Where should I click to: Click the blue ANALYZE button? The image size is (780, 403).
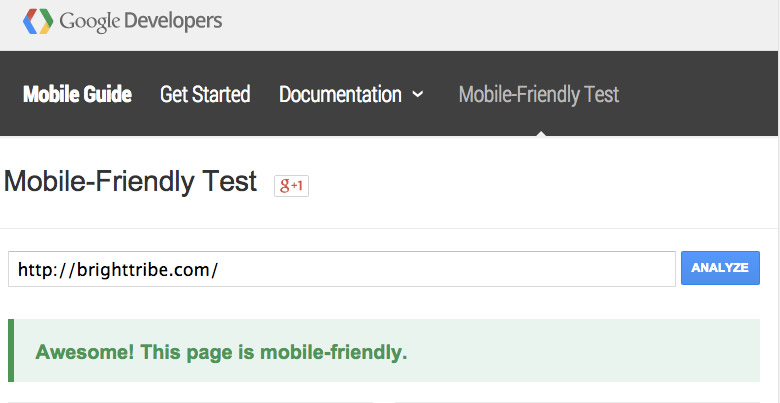click(x=720, y=268)
